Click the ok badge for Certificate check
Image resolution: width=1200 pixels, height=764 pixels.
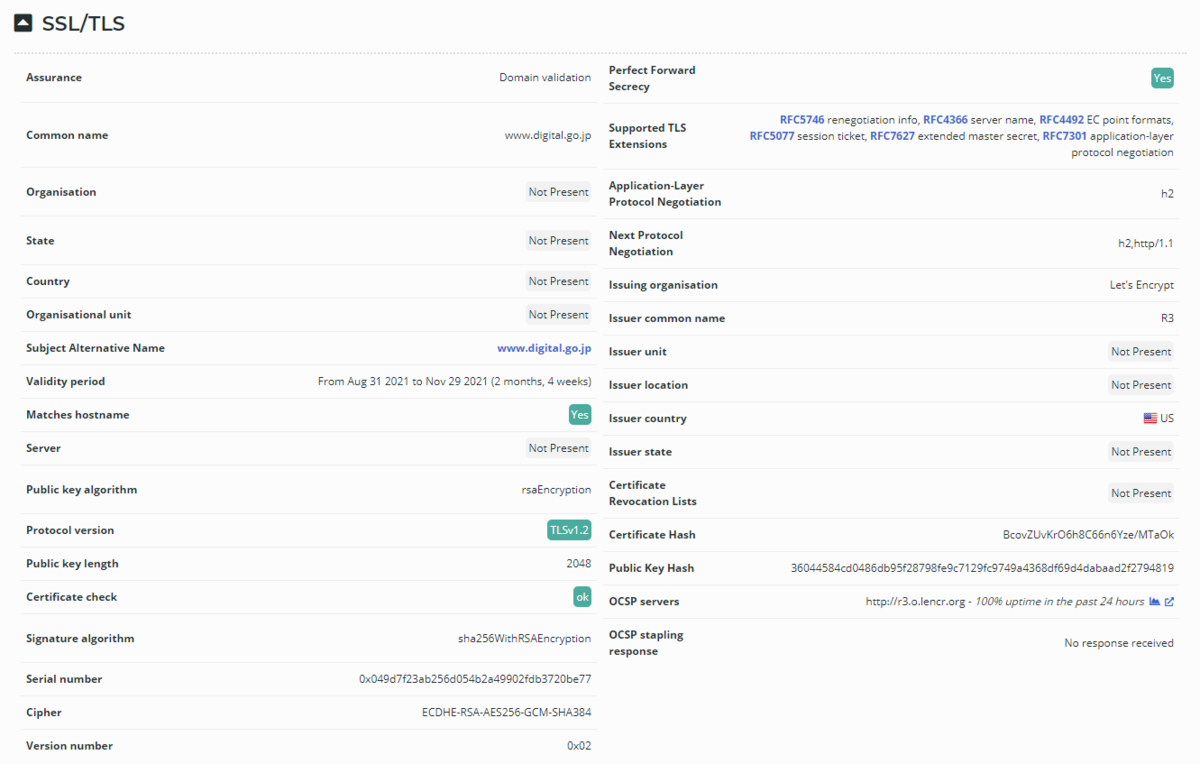(x=582, y=597)
